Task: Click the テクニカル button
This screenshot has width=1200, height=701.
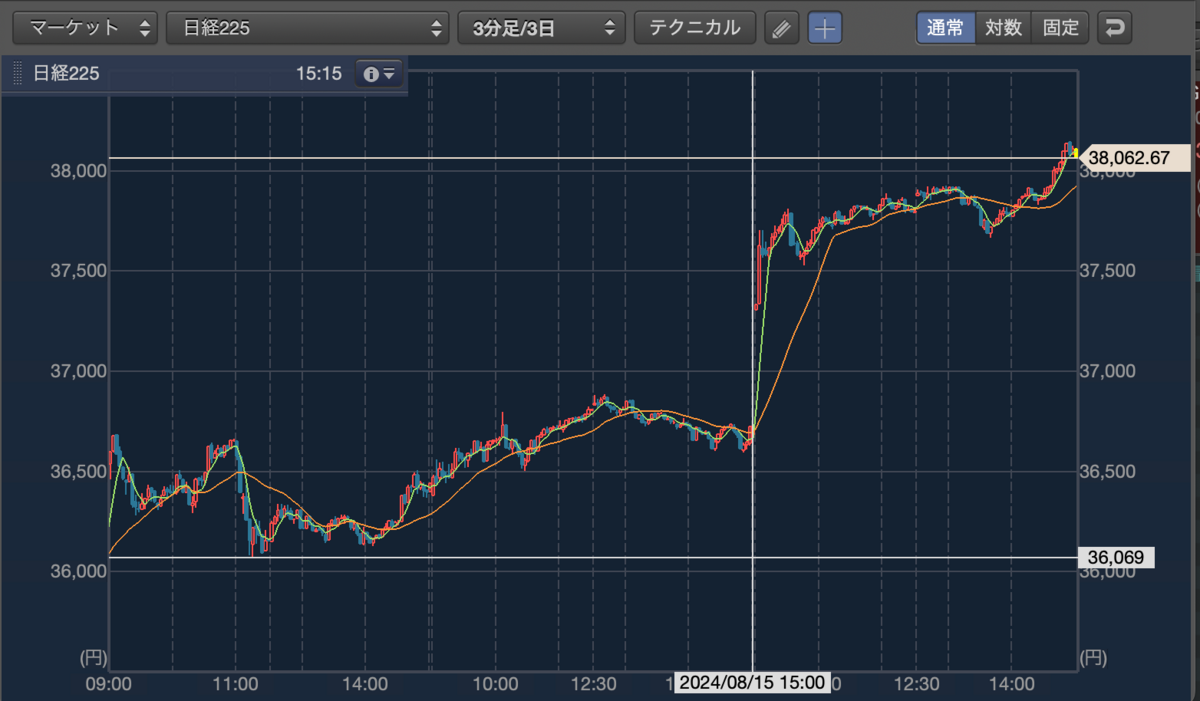Action: coord(695,28)
